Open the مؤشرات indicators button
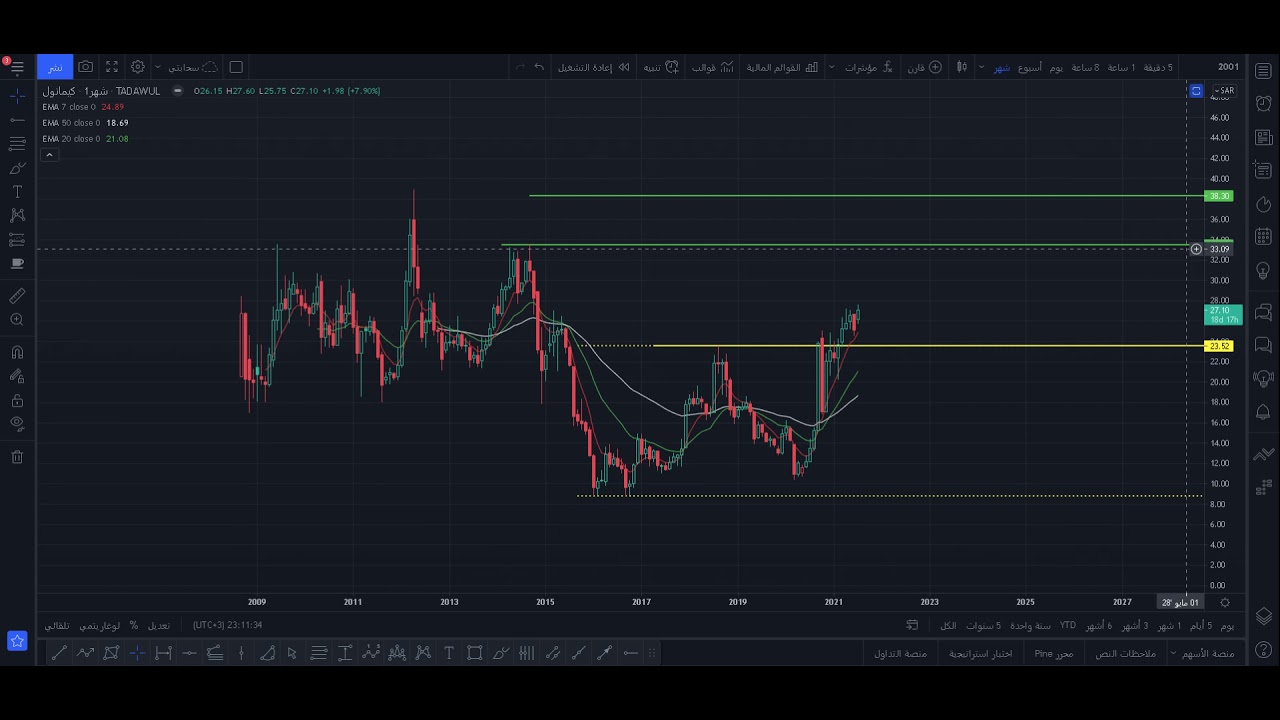This screenshot has width=1280, height=720. coord(868,67)
